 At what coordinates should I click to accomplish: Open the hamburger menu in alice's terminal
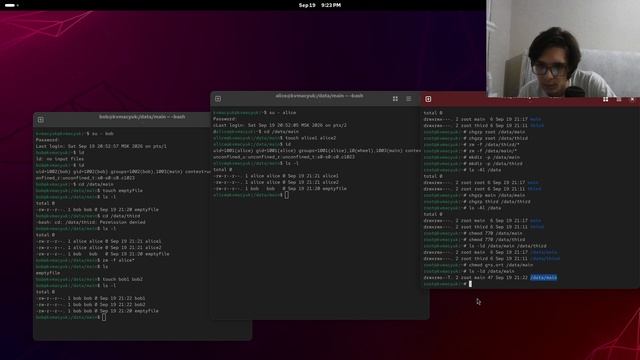[x=409, y=99]
